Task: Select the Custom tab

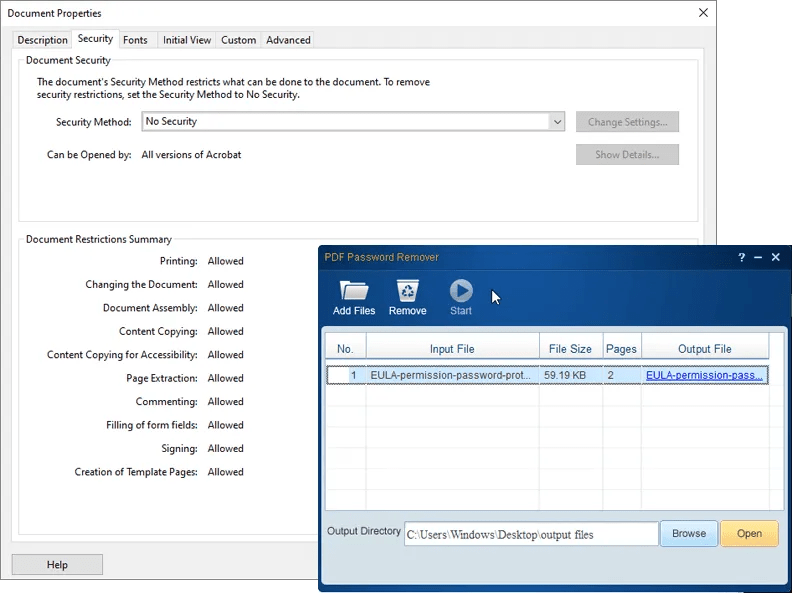Action: [x=239, y=40]
